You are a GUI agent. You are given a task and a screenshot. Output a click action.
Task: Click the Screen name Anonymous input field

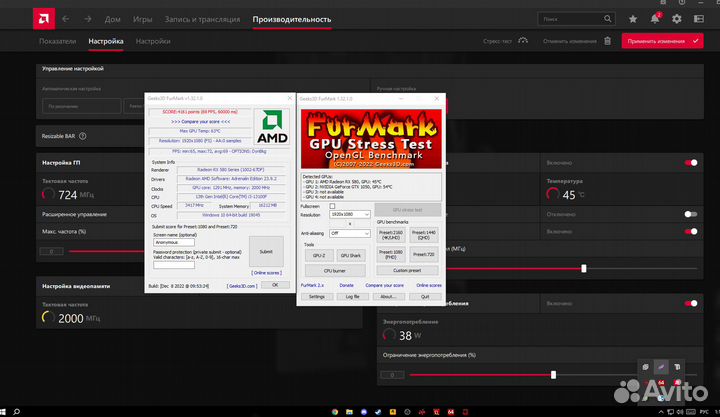(x=174, y=242)
